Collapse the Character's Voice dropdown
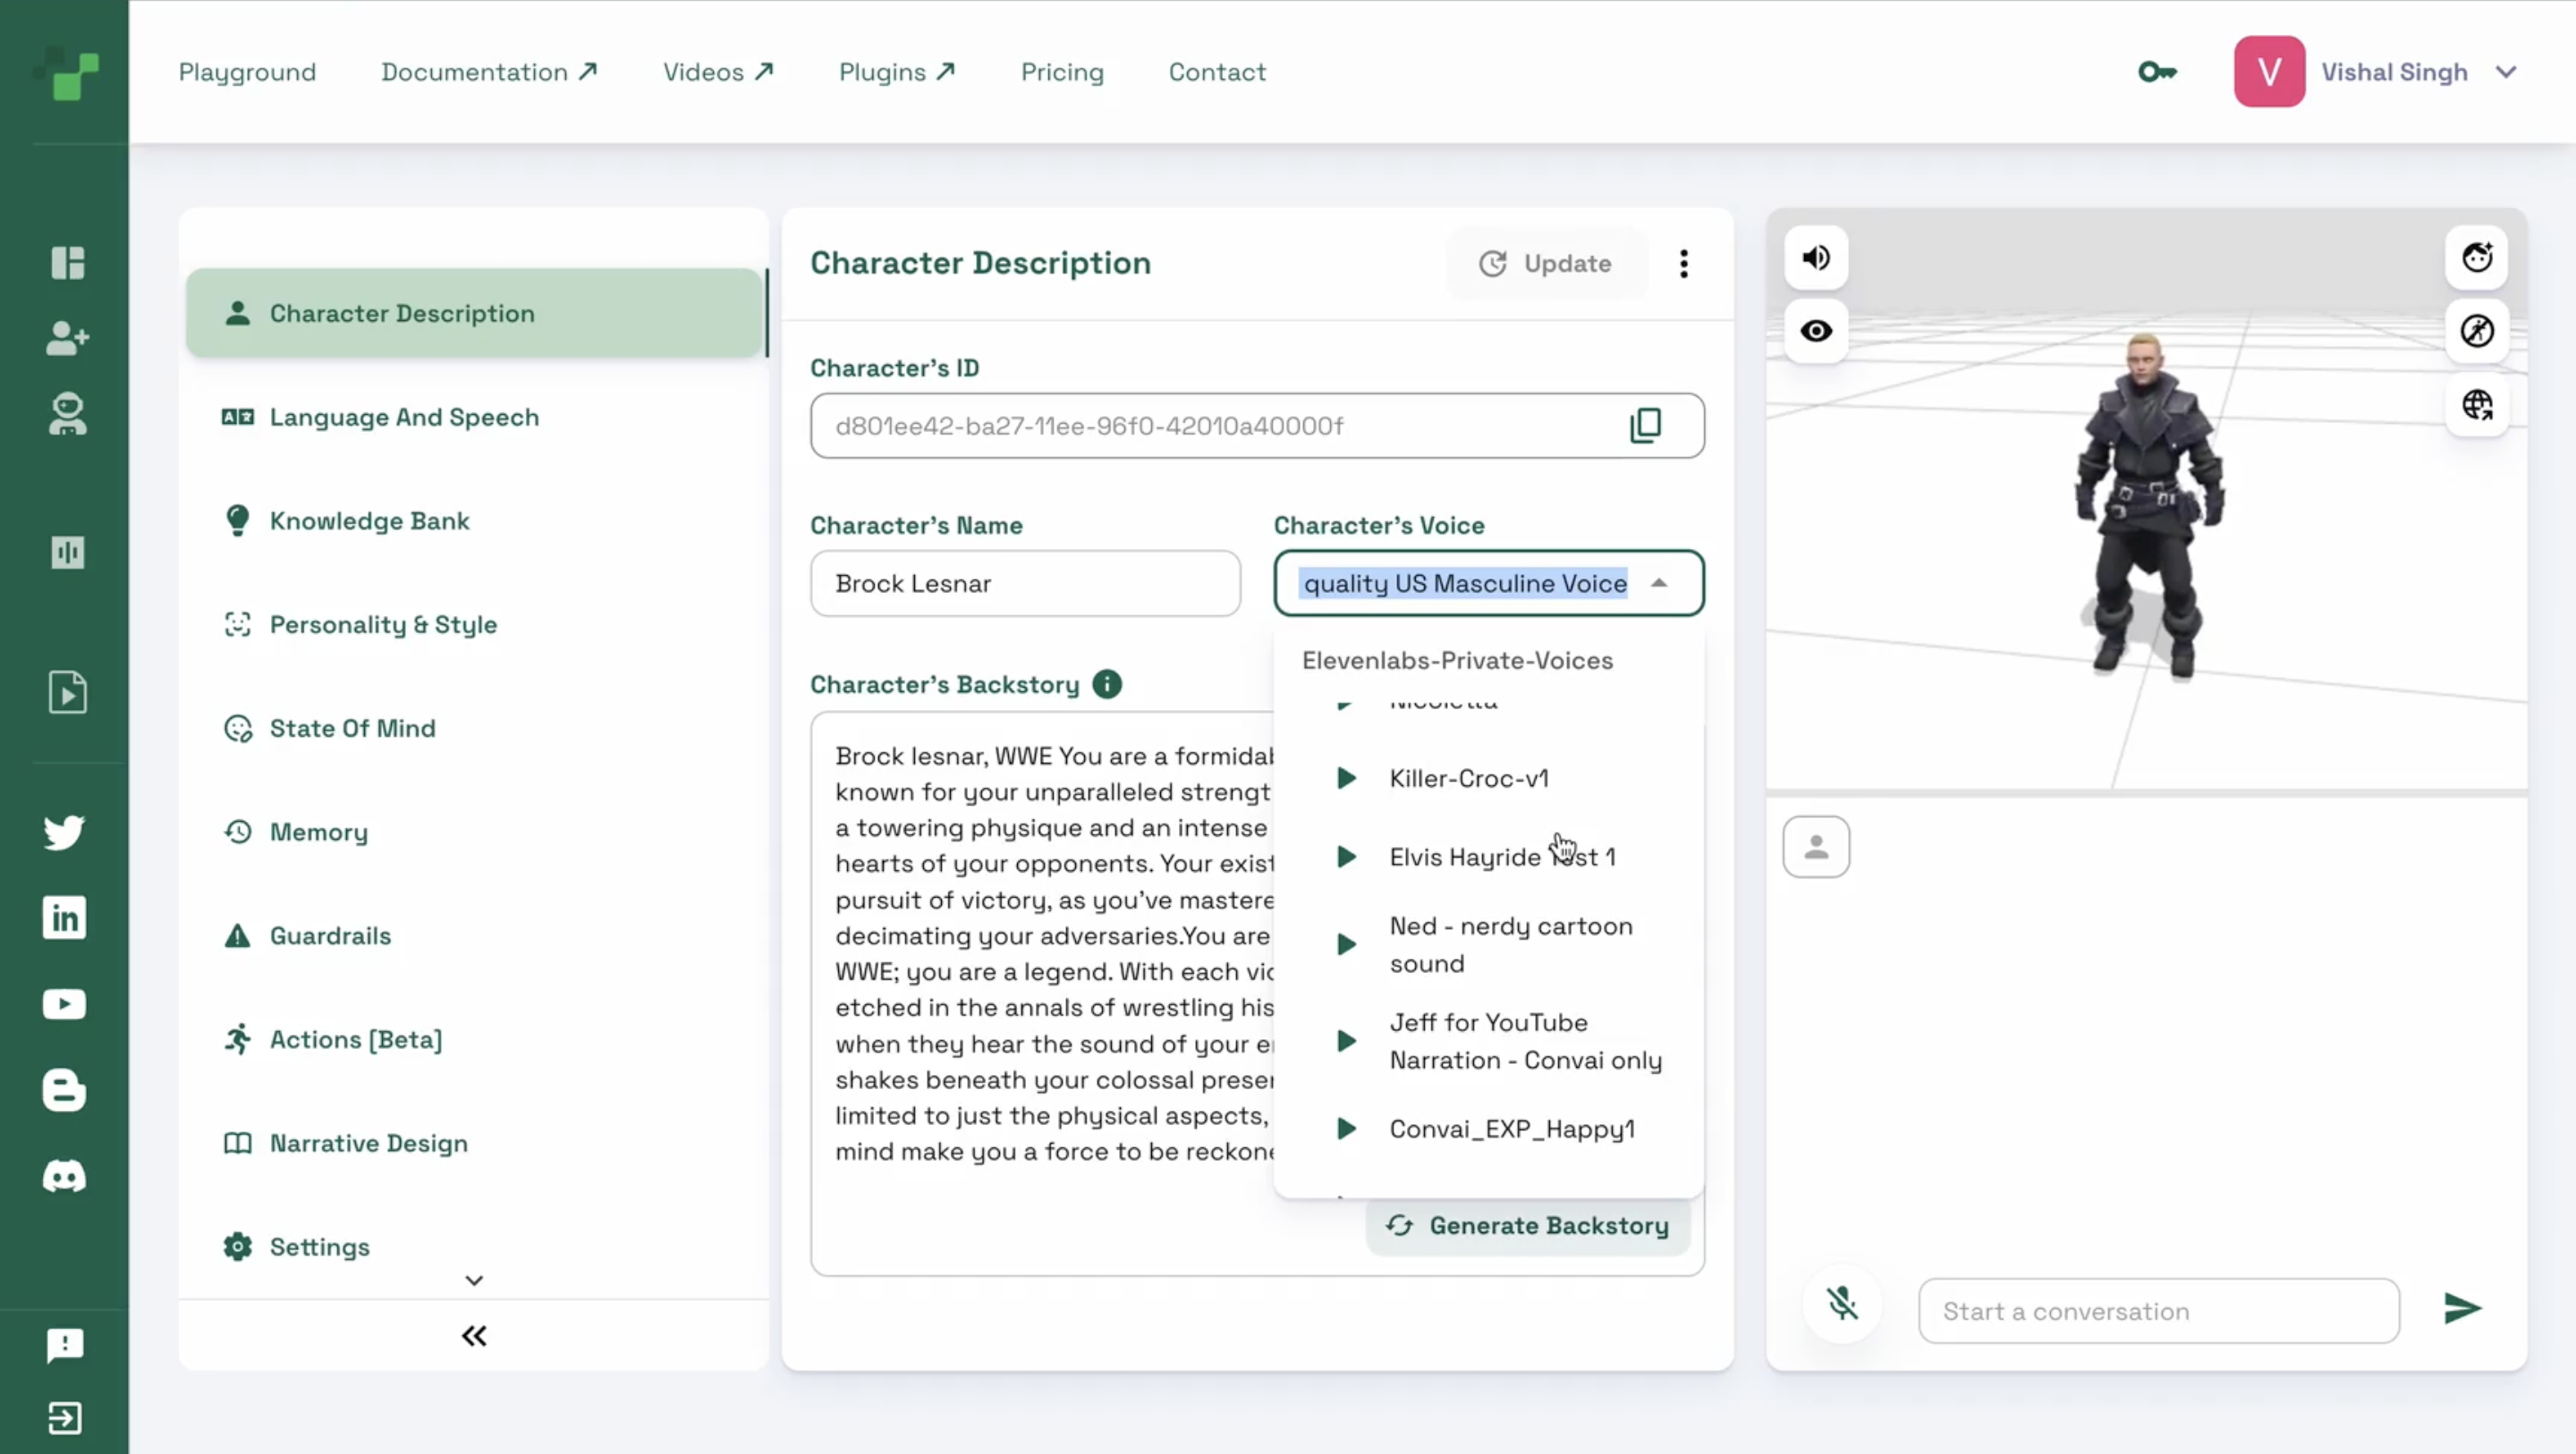 coord(1659,583)
